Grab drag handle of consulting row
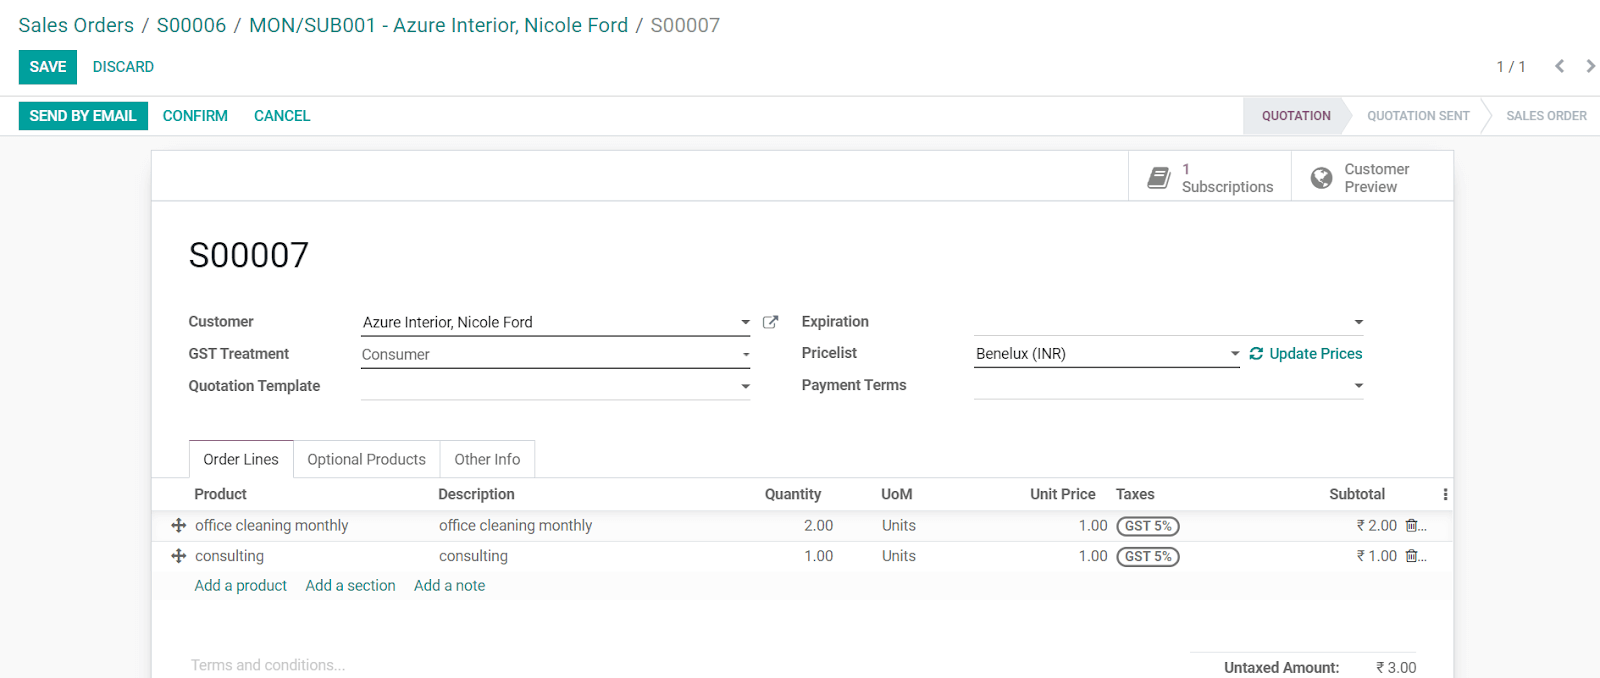Viewport: 1600px width, 678px height. pyautogui.click(x=179, y=556)
